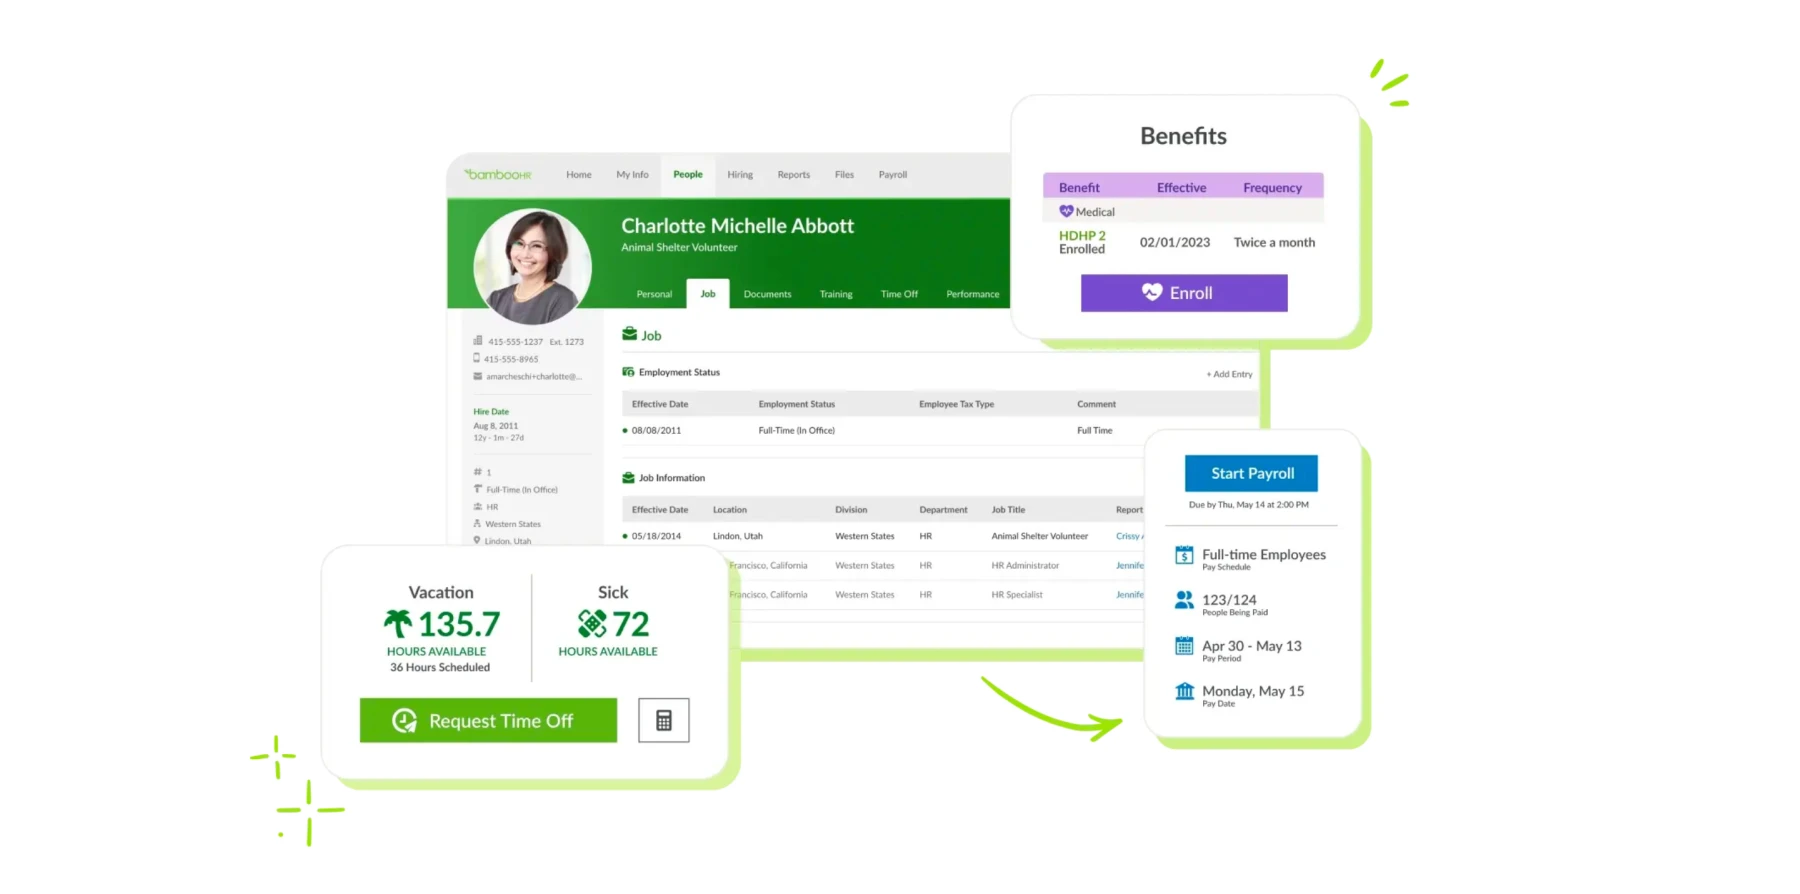
Task: Click the BambooHR logo
Action: [498, 175]
